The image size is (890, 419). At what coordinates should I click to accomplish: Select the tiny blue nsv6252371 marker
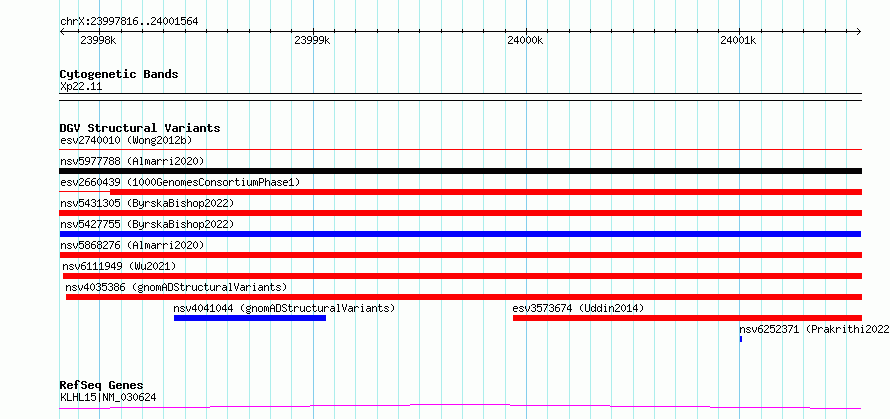pyautogui.click(x=741, y=339)
